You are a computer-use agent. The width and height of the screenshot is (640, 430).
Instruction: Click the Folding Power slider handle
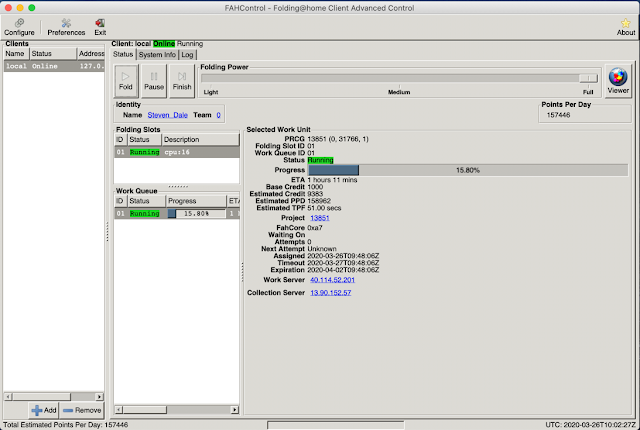coord(588,78)
